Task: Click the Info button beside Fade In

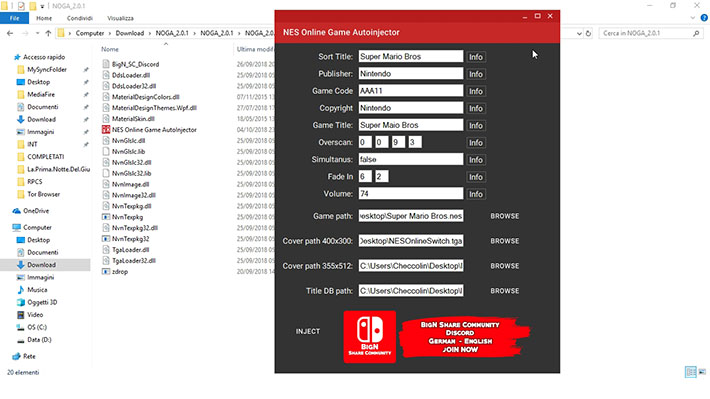Action: pyautogui.click(x=476, y=177)
